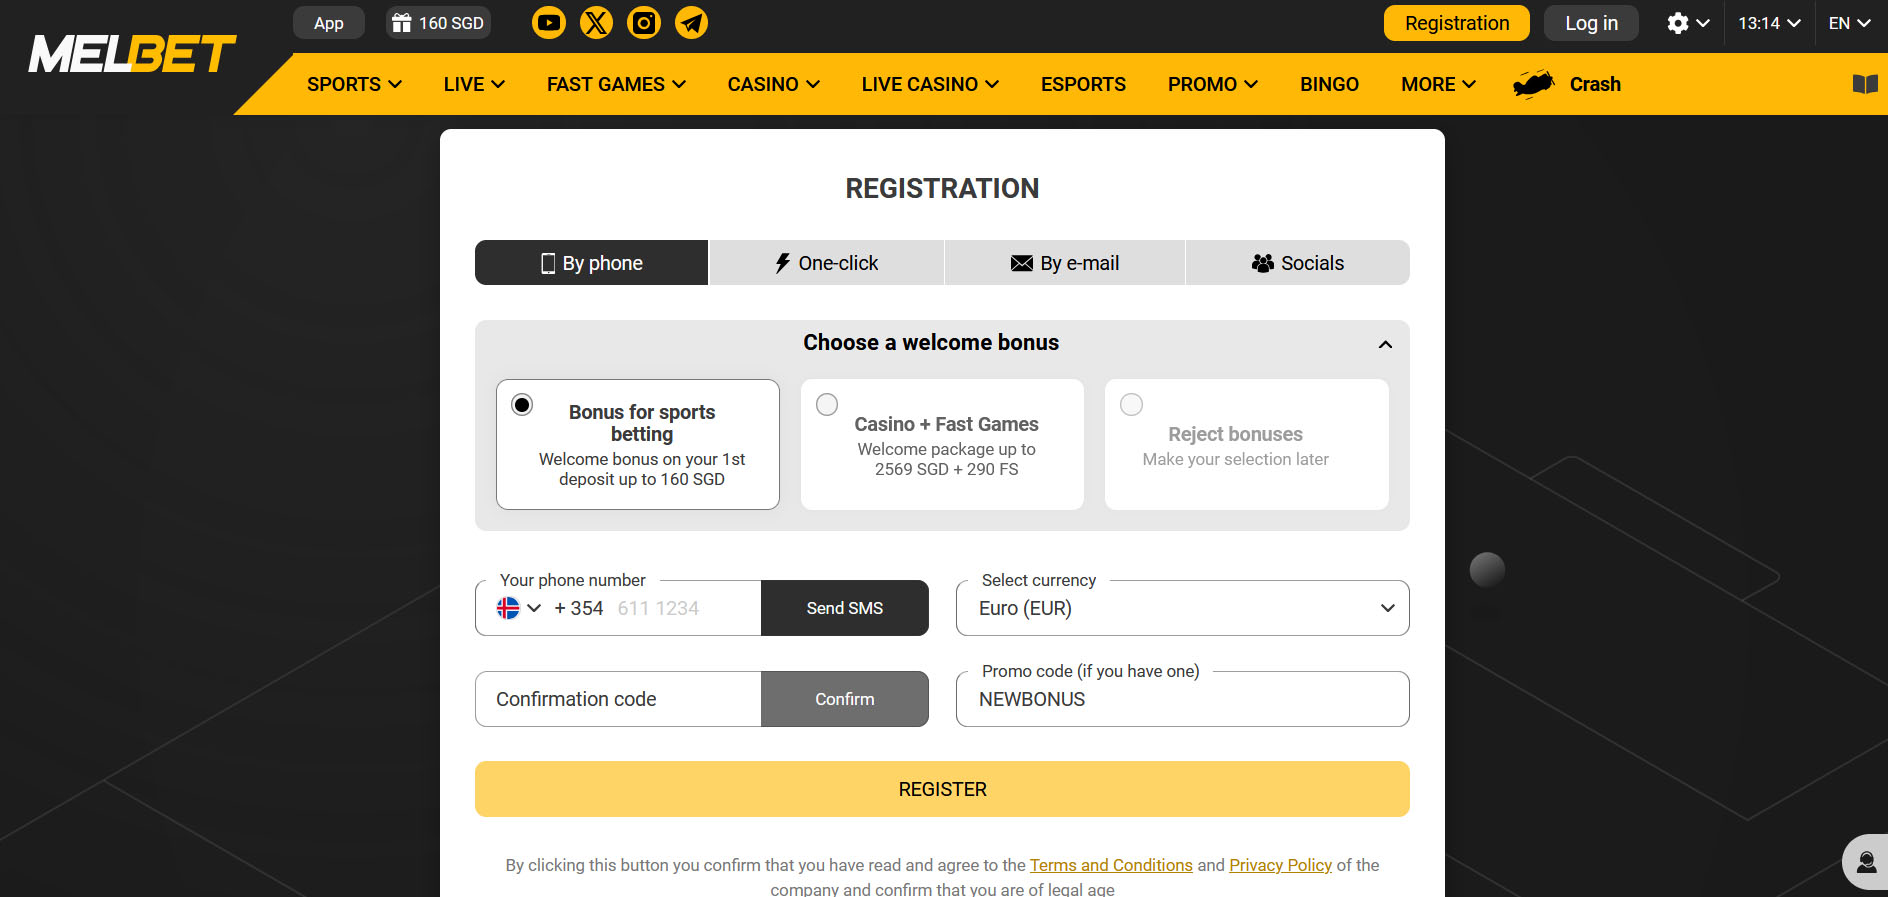1888x897 pixels.
Task: Expand the FAST GAMES menu
Action: pos(616,84)
